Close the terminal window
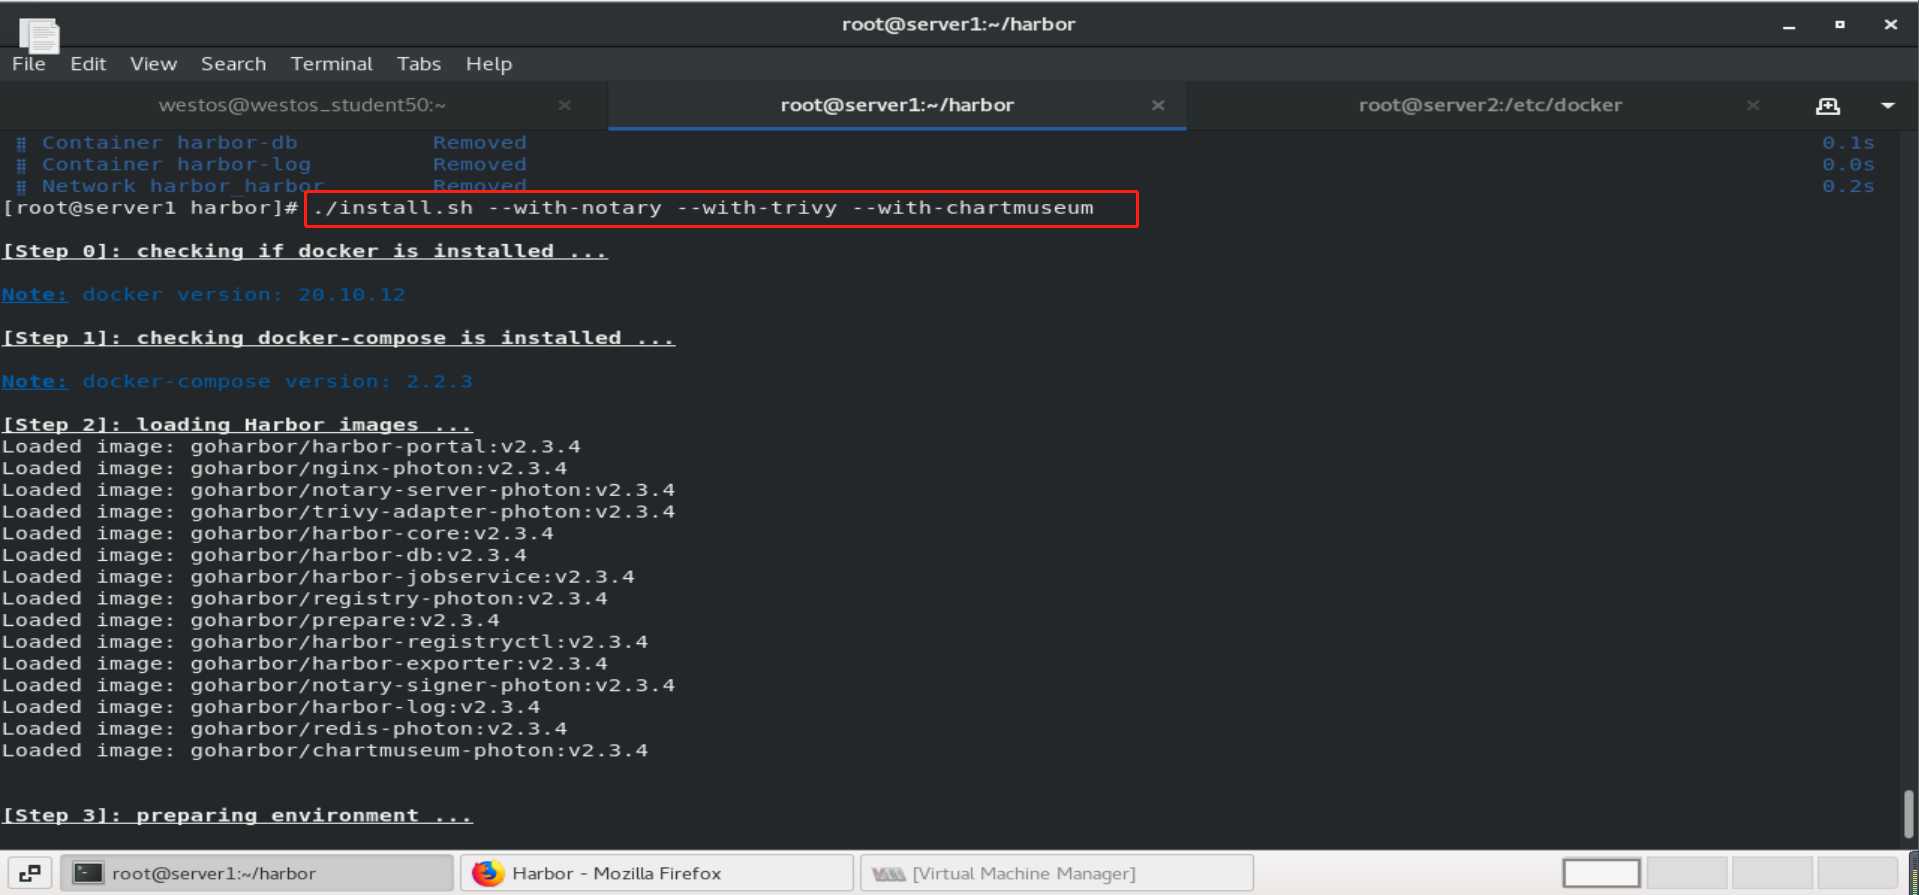1919x895 pixels. tap(1890, 25)
